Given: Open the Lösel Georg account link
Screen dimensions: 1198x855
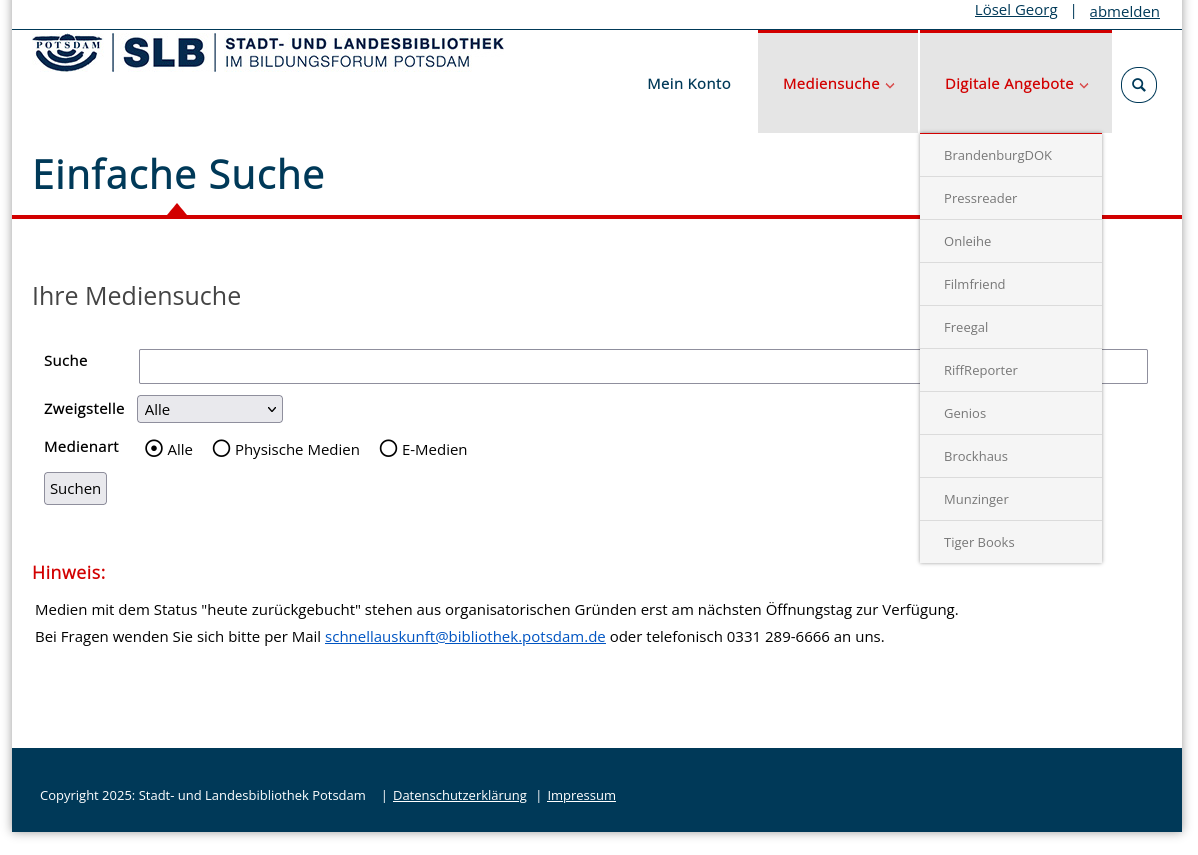Looking at the screenshot, I should (x=1016, y=10).
